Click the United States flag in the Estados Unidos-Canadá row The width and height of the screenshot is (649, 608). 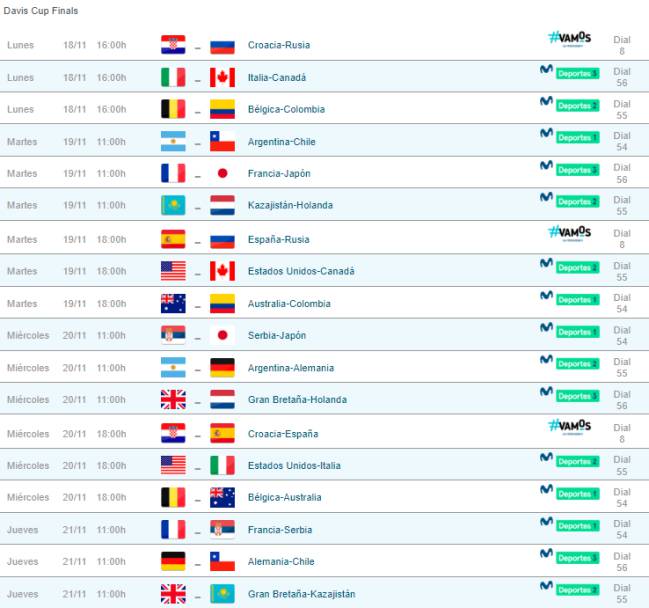point(173,271)
